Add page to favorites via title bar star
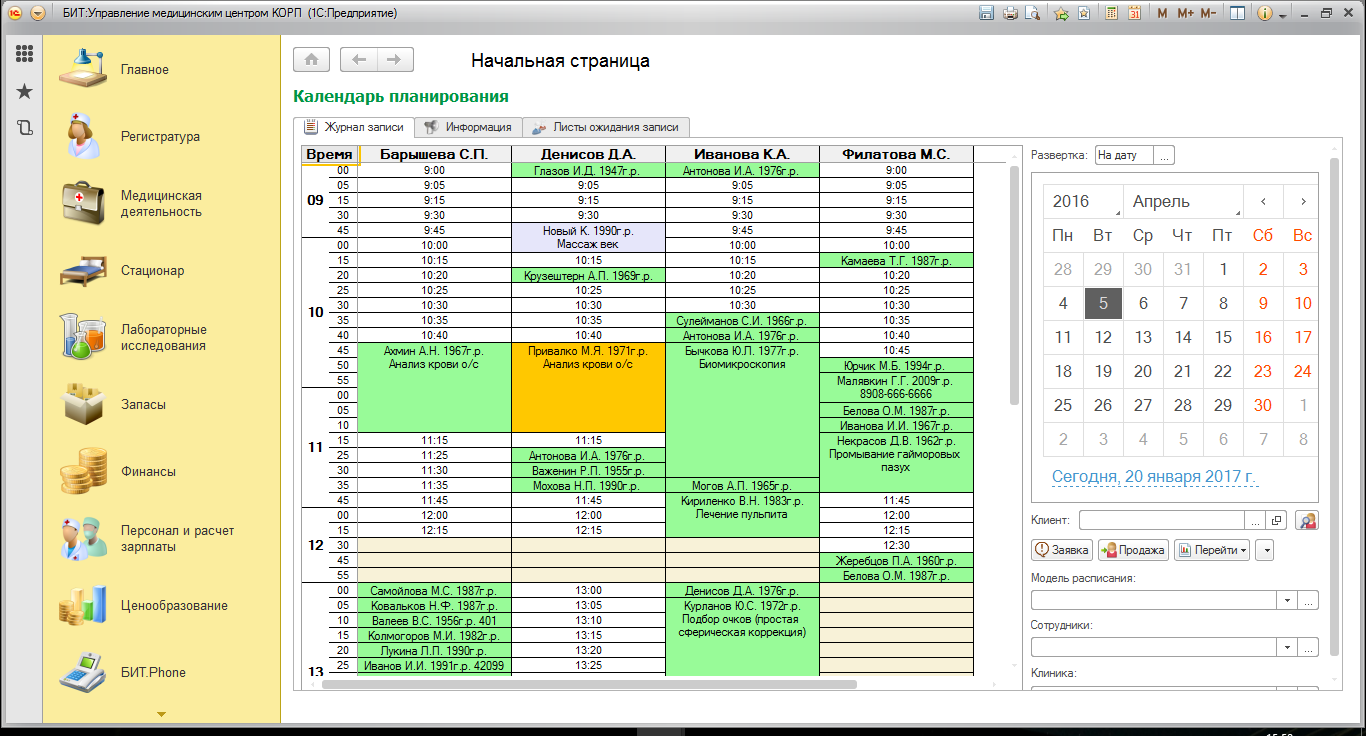The height and width of the screenshot is (736, 1366). point(1061,13)
